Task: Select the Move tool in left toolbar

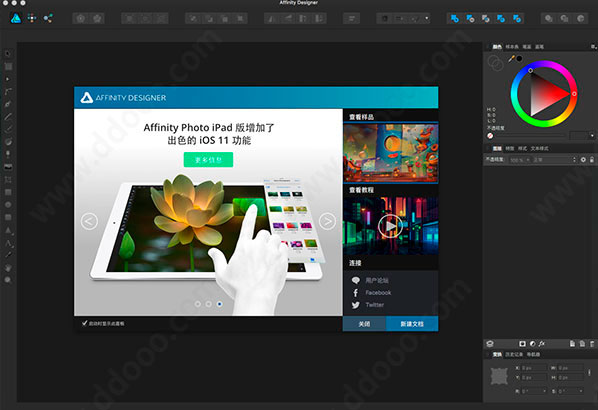Action: [8, 54]
